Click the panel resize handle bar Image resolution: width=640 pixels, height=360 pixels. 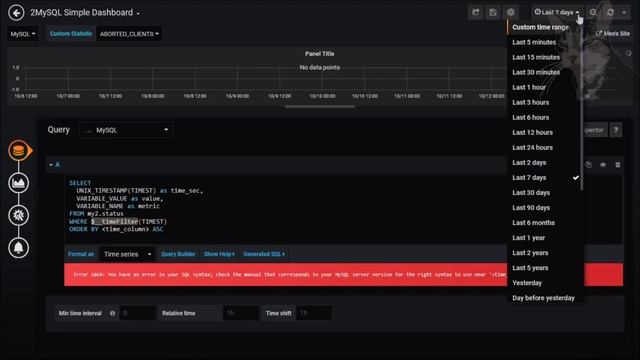(320, 107)
